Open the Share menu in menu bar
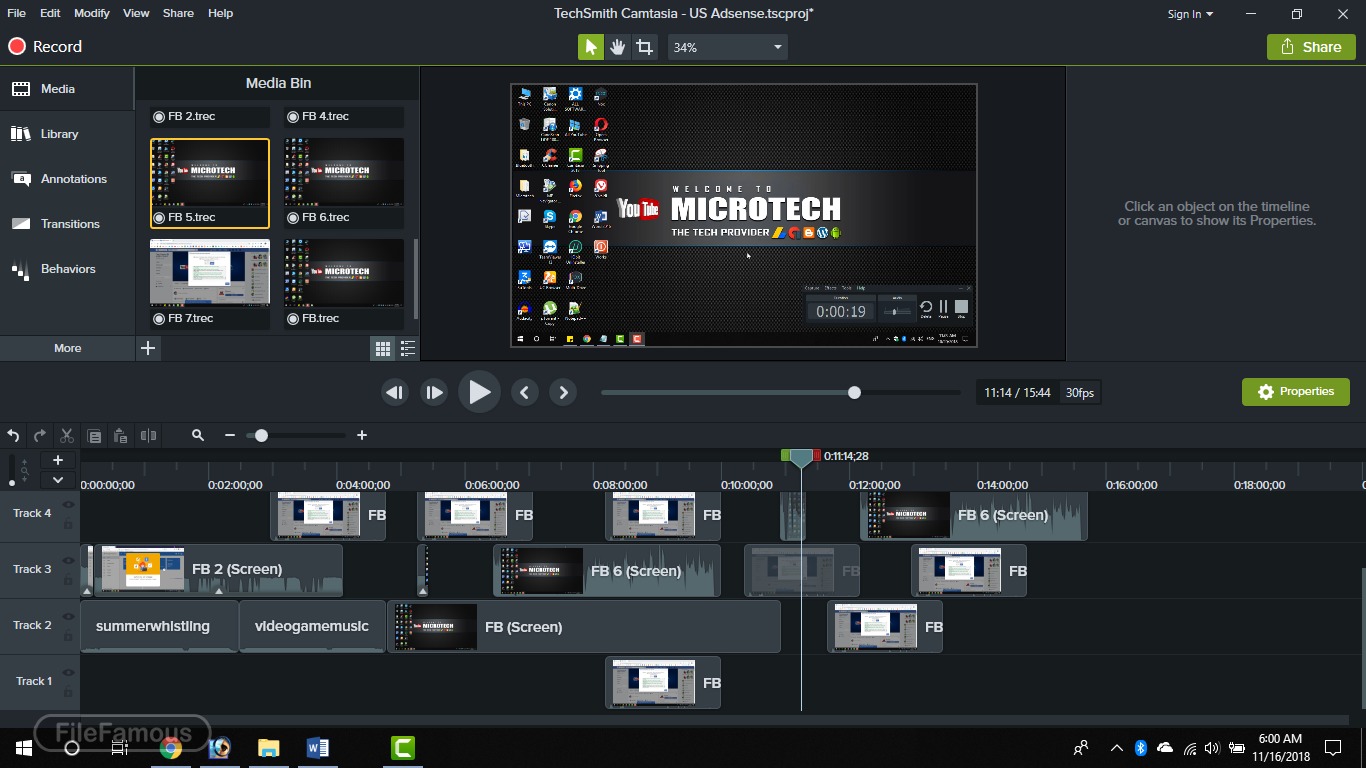This screenshot has width=1366, height=768. [178, 13]
